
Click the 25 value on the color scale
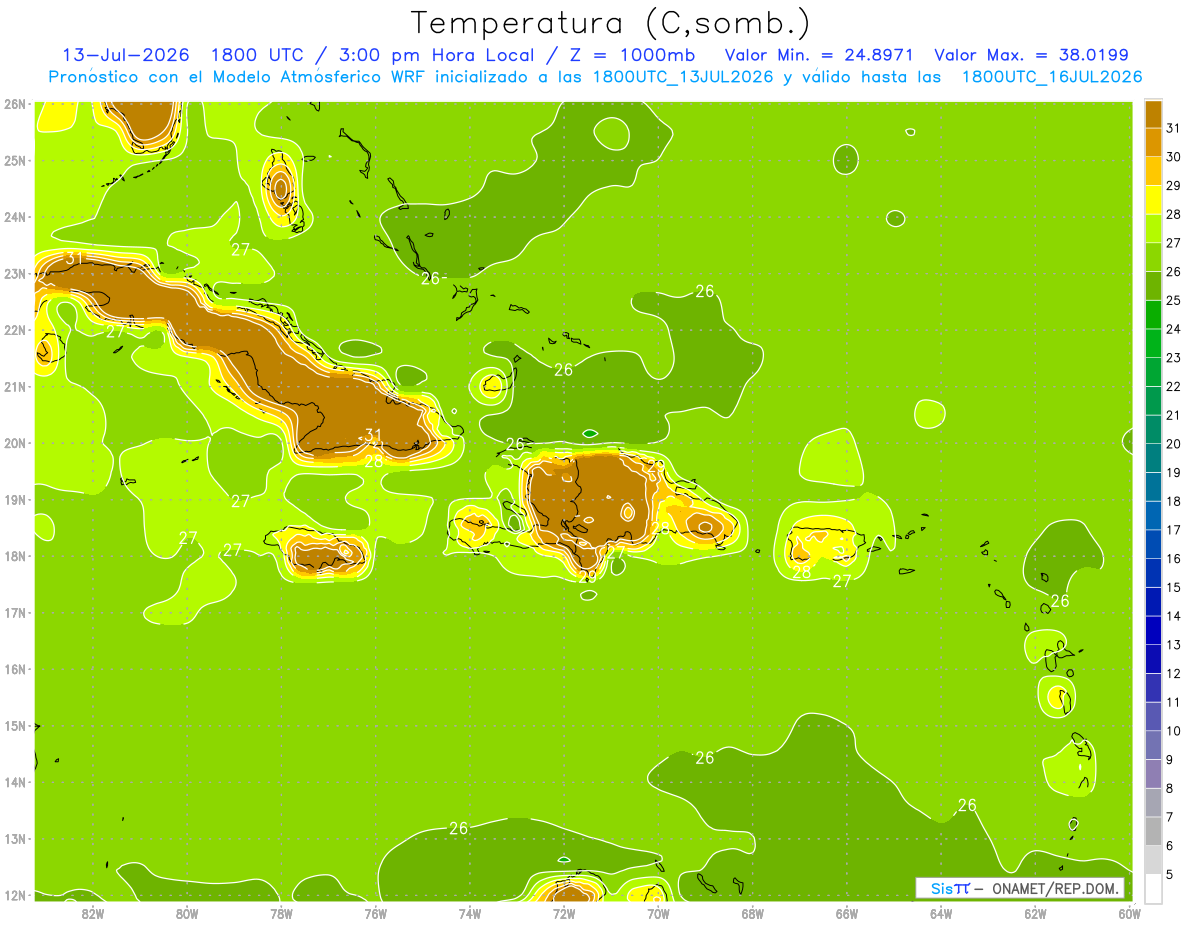tap(1174, 300)
